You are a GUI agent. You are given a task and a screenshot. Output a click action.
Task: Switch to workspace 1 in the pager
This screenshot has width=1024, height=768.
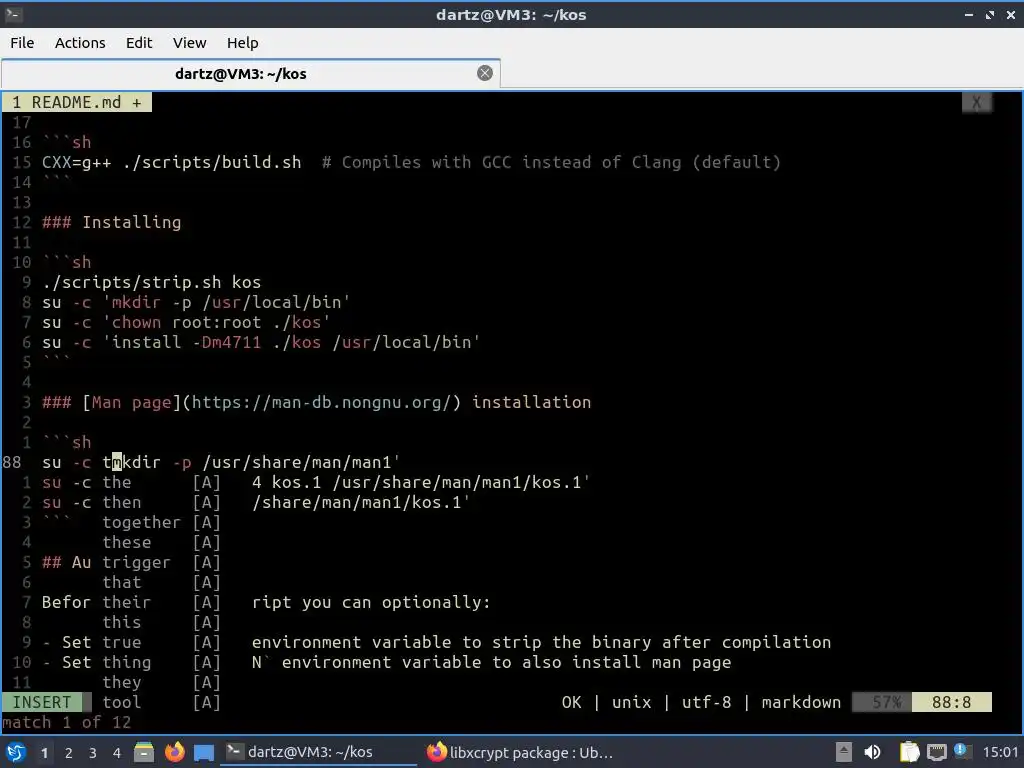coord(44,753)
